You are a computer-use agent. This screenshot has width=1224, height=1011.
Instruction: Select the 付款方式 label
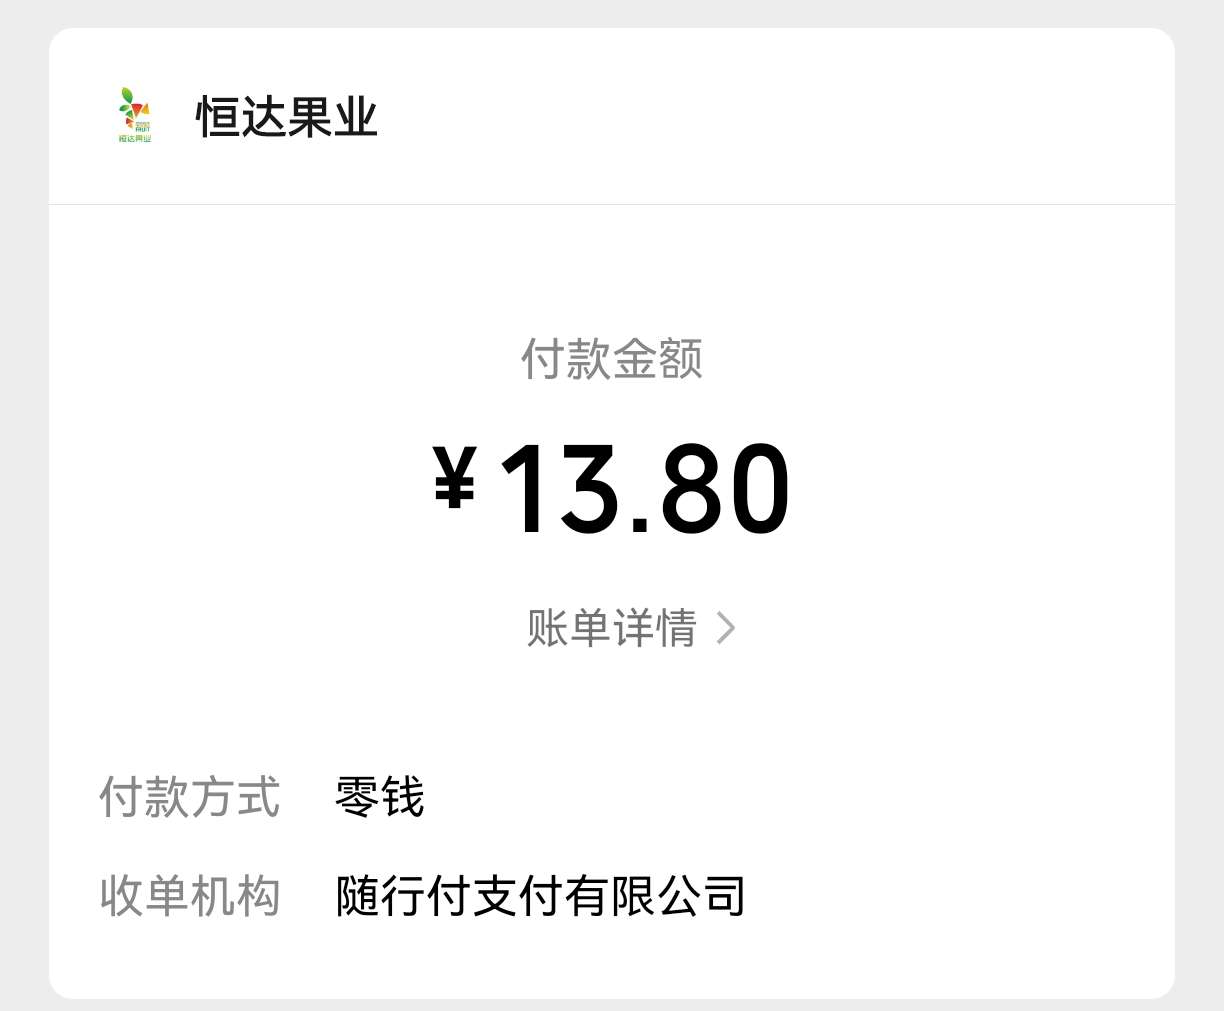(190, 797)
